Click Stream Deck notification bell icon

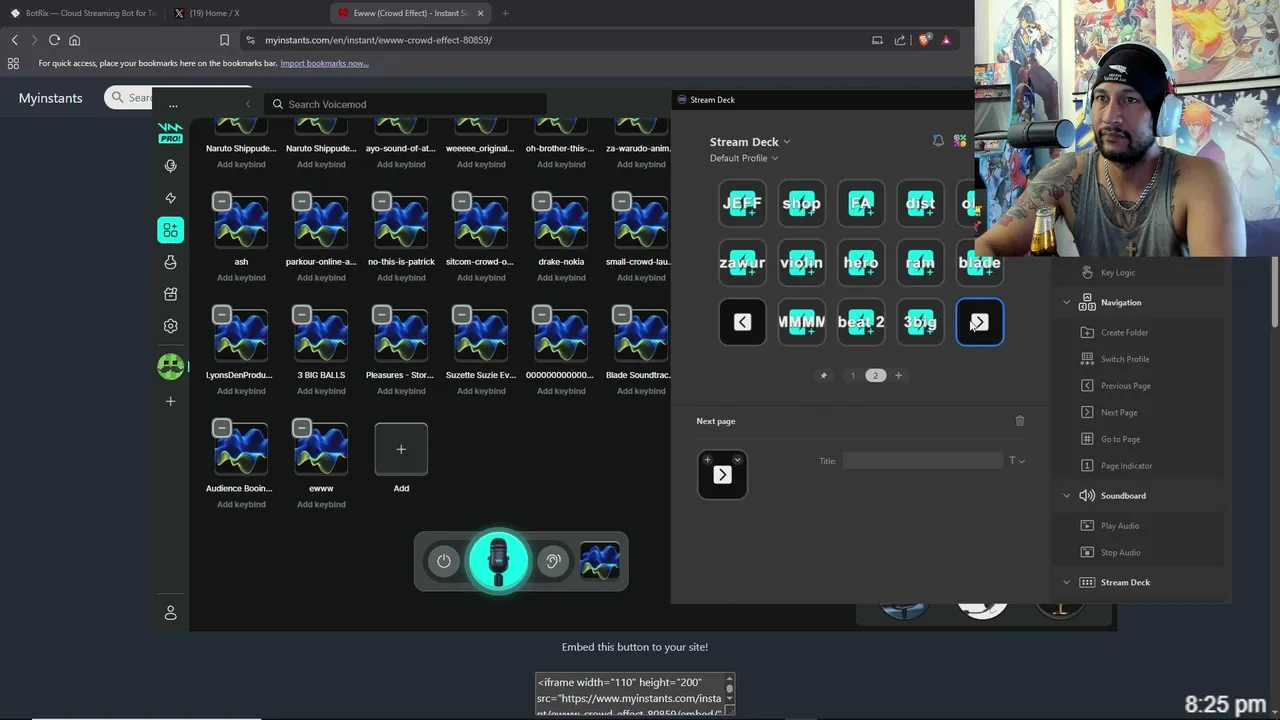pos(938,141)
